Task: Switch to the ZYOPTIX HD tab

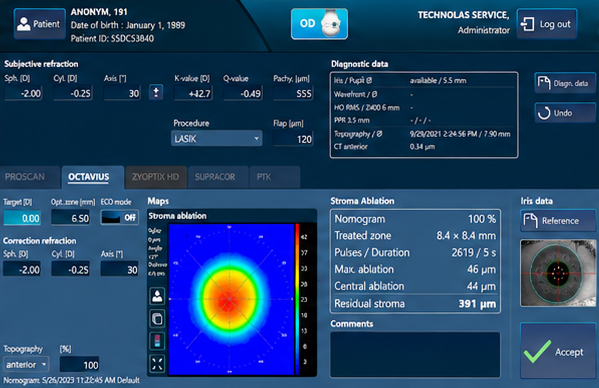Action: pos(155,177)
